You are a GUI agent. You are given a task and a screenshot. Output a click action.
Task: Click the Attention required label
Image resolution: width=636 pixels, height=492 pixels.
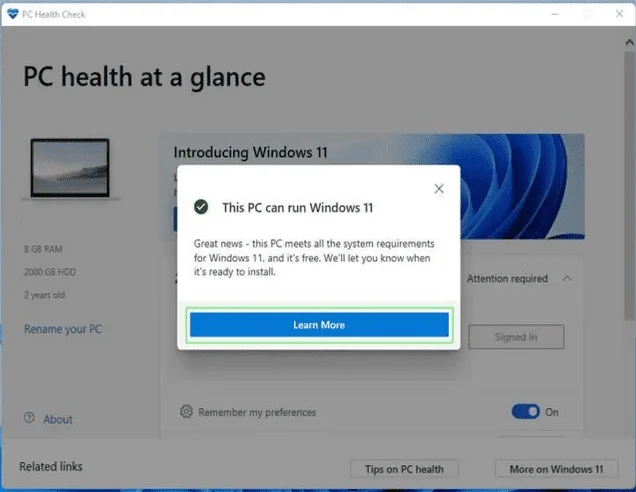507,279
